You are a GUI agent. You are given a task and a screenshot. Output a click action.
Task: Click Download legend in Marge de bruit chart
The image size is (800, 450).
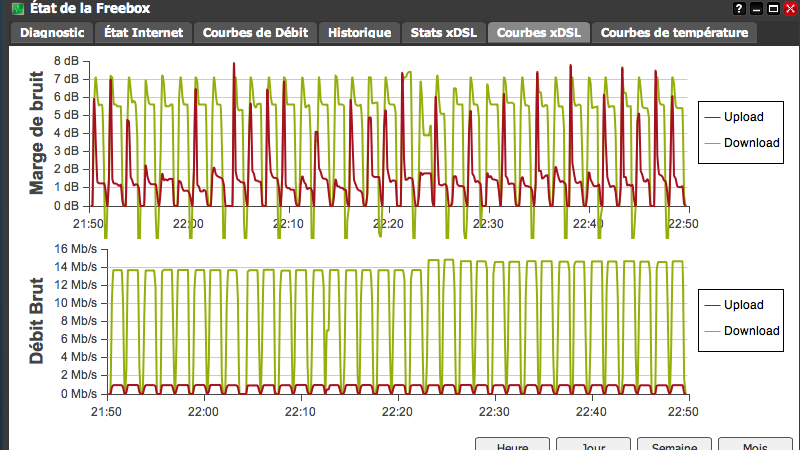(x=742, y=143)
